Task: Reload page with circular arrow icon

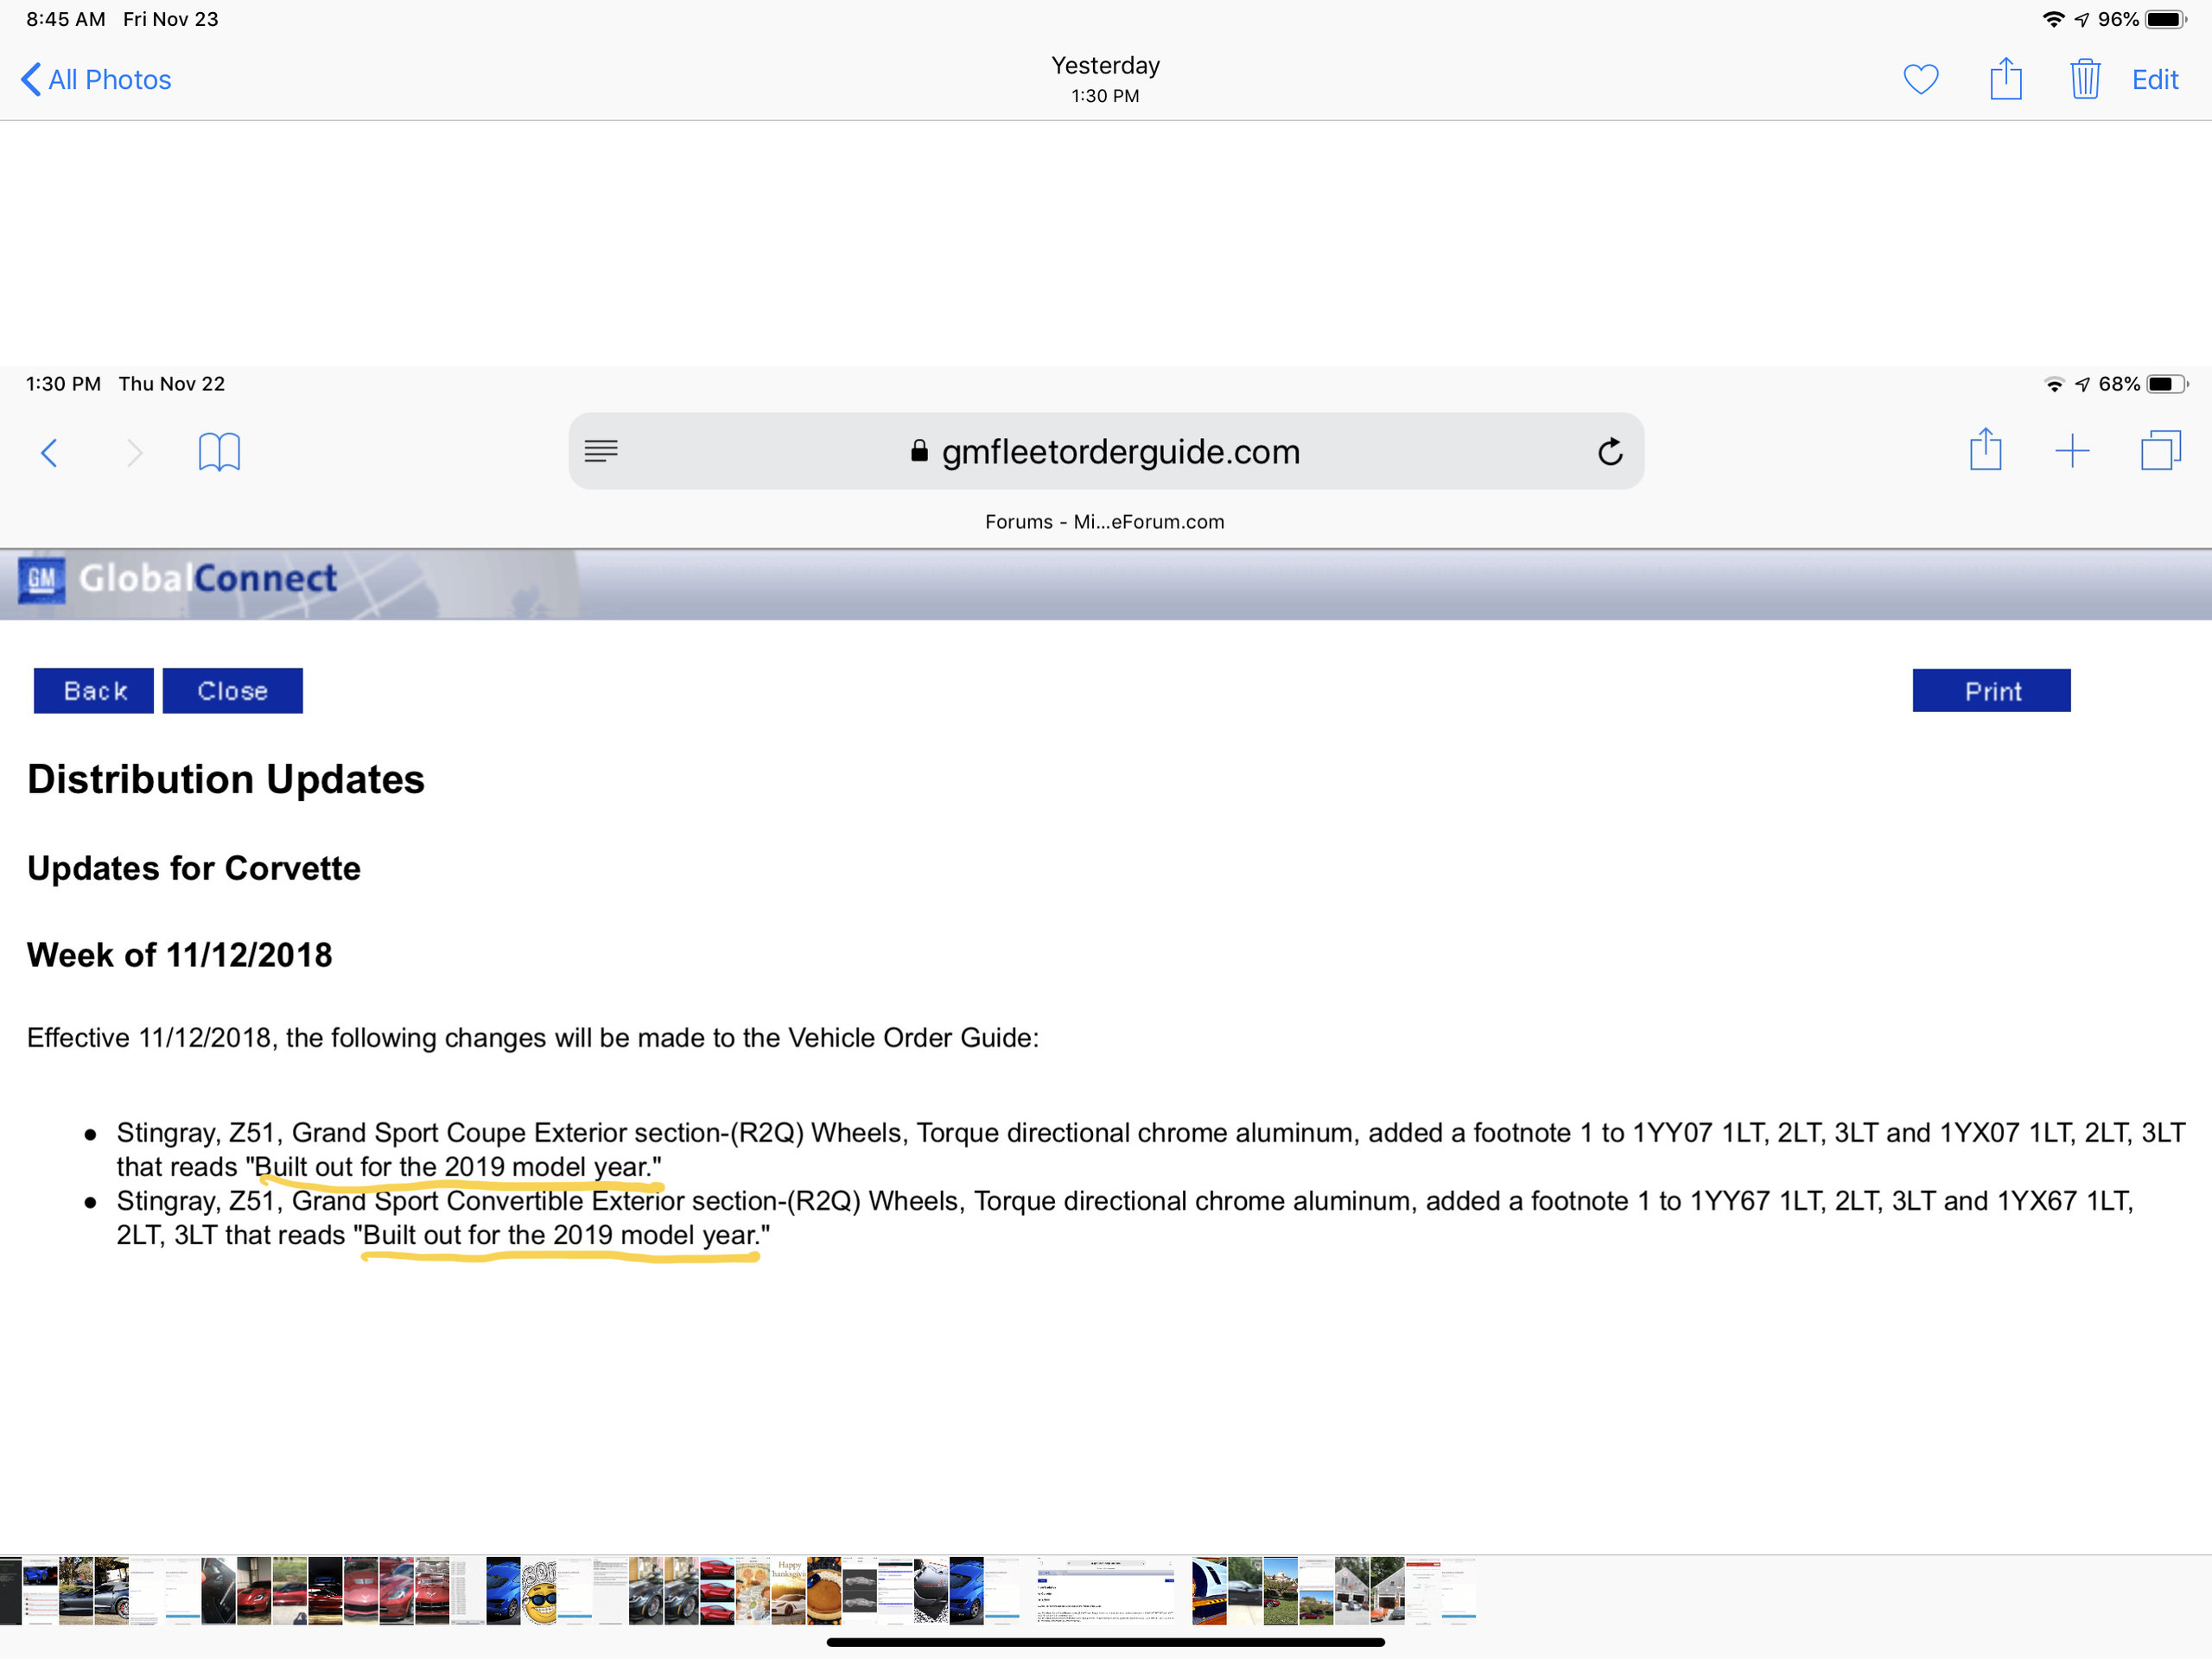Action: 1609,452
